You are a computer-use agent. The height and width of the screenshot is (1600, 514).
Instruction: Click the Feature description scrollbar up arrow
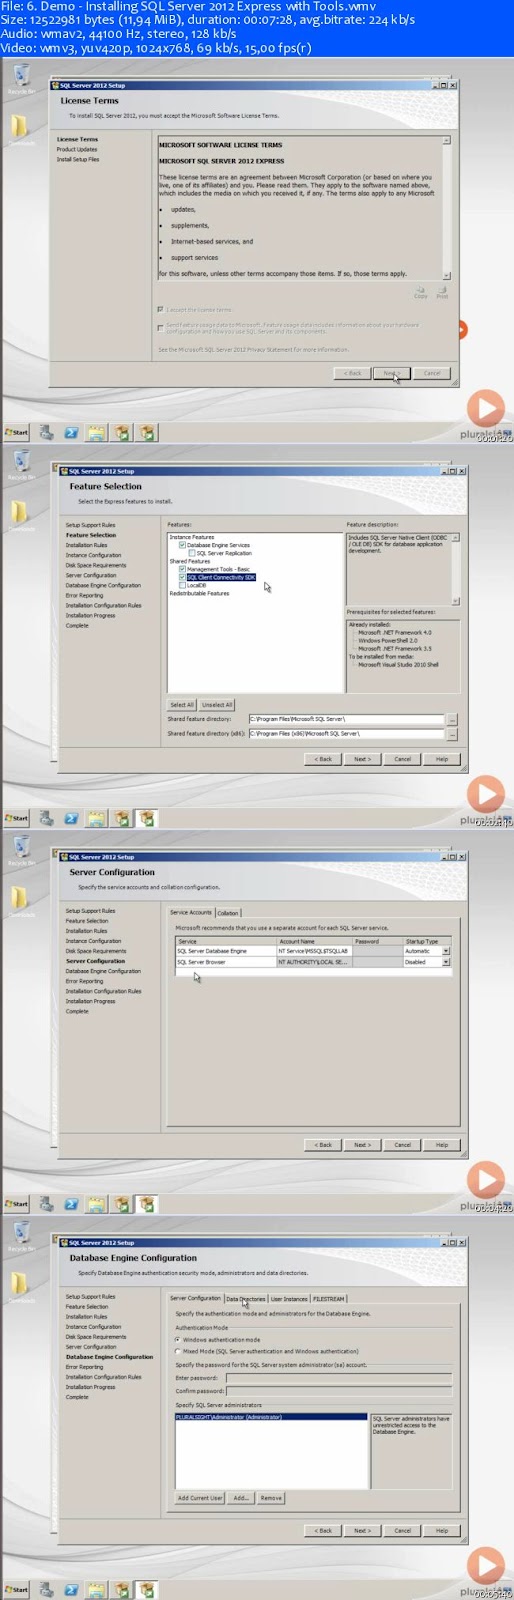click(x=456, y=537)
